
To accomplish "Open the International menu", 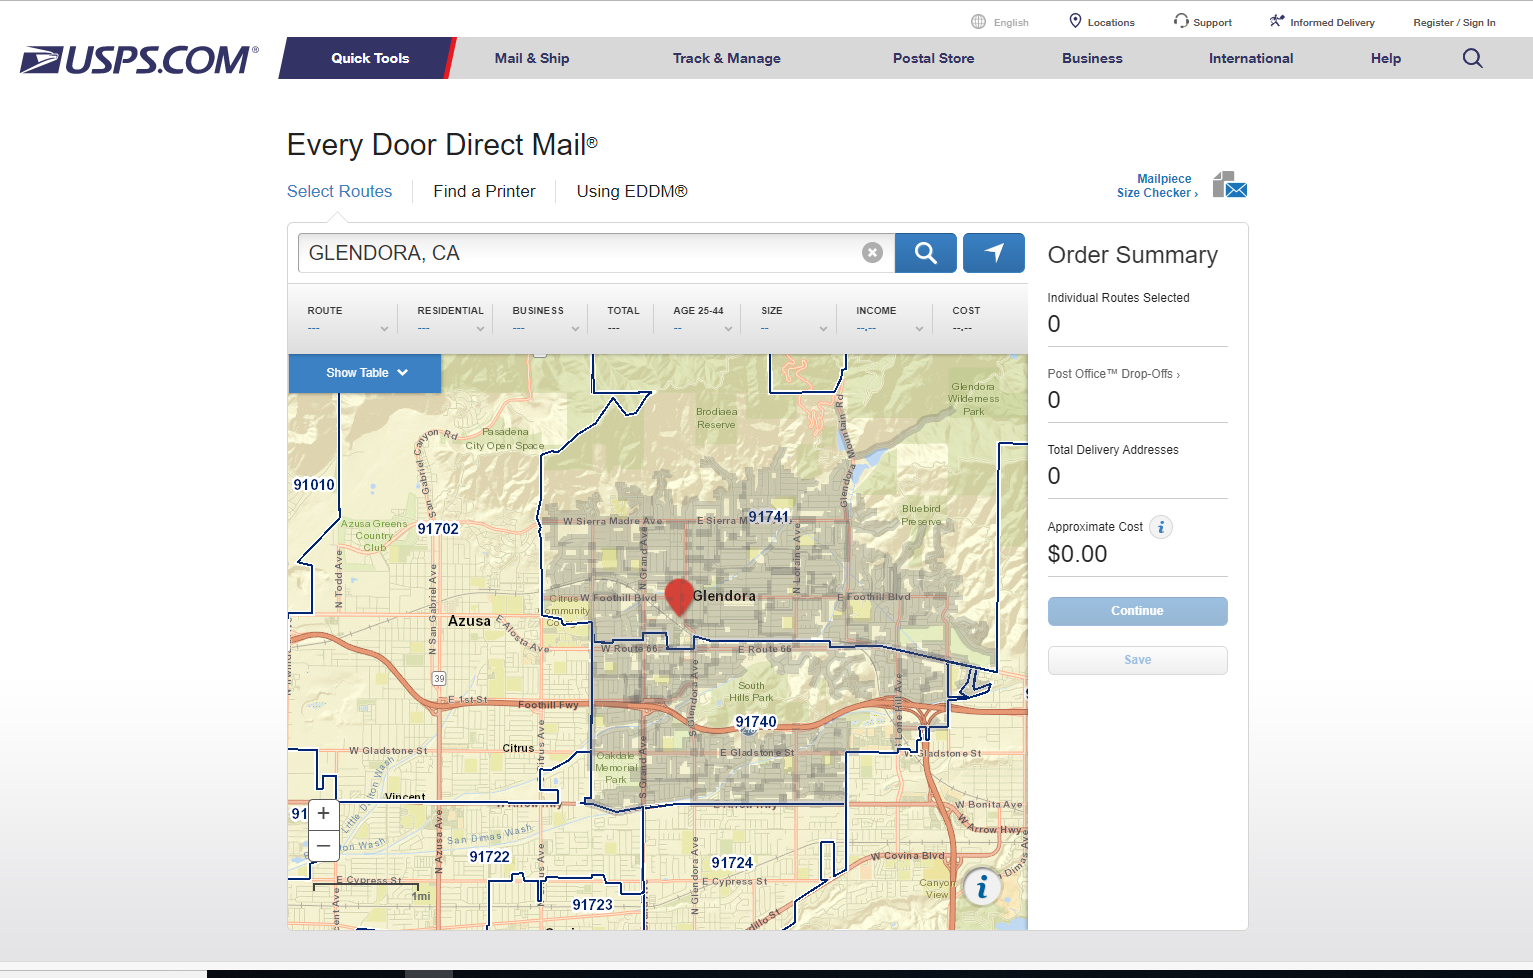I will coord(1251,58).
